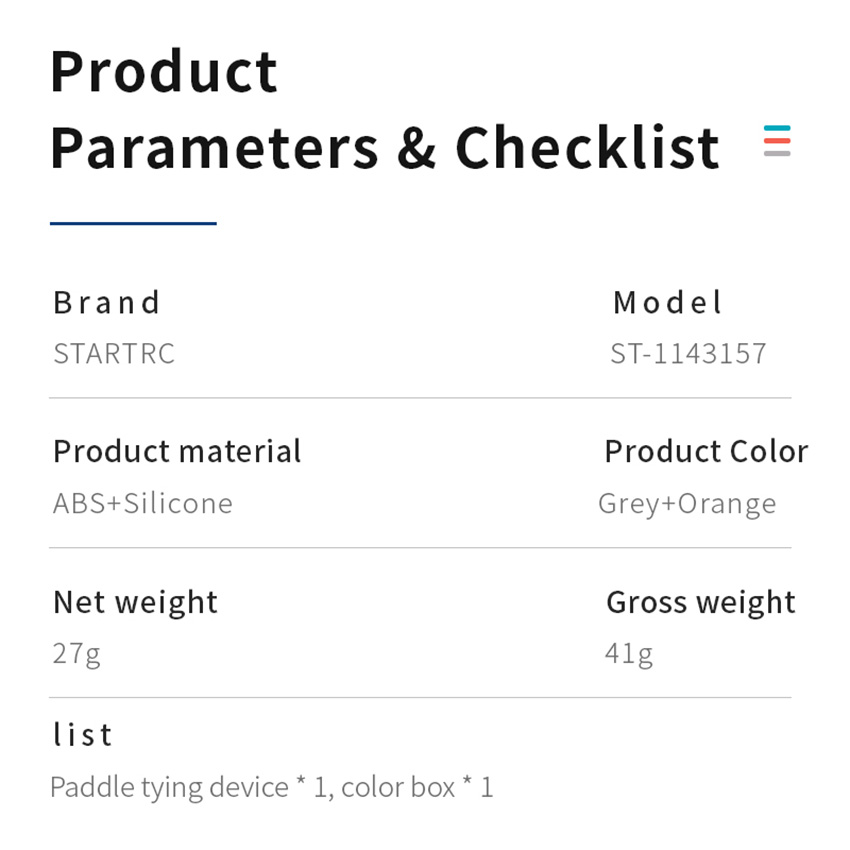Viewport: 850px width, 850px height.
Task: Click the blue underline below the heading
Action: [133, 223]
